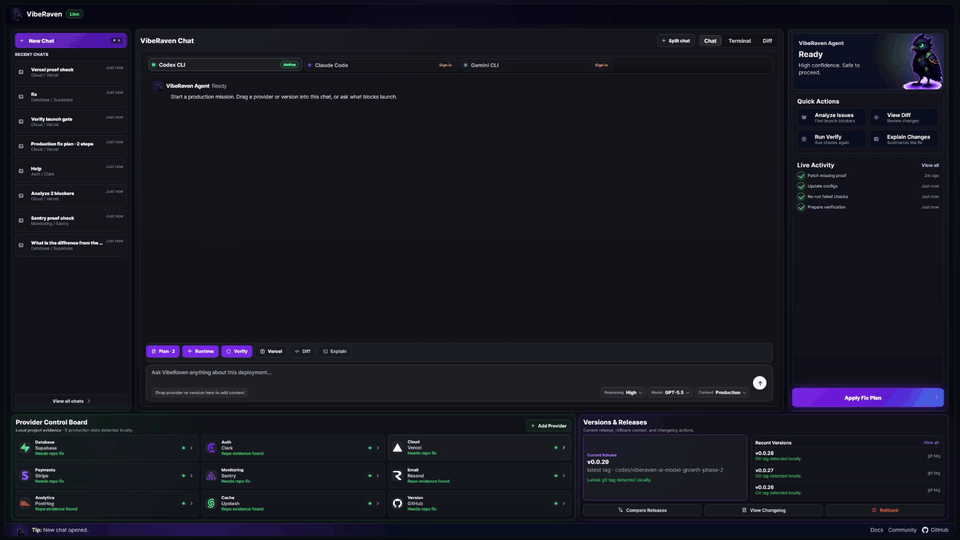The image size is (960, 540).
Task: Click the Docs link in footer
Action: click(x=876, y=530)
